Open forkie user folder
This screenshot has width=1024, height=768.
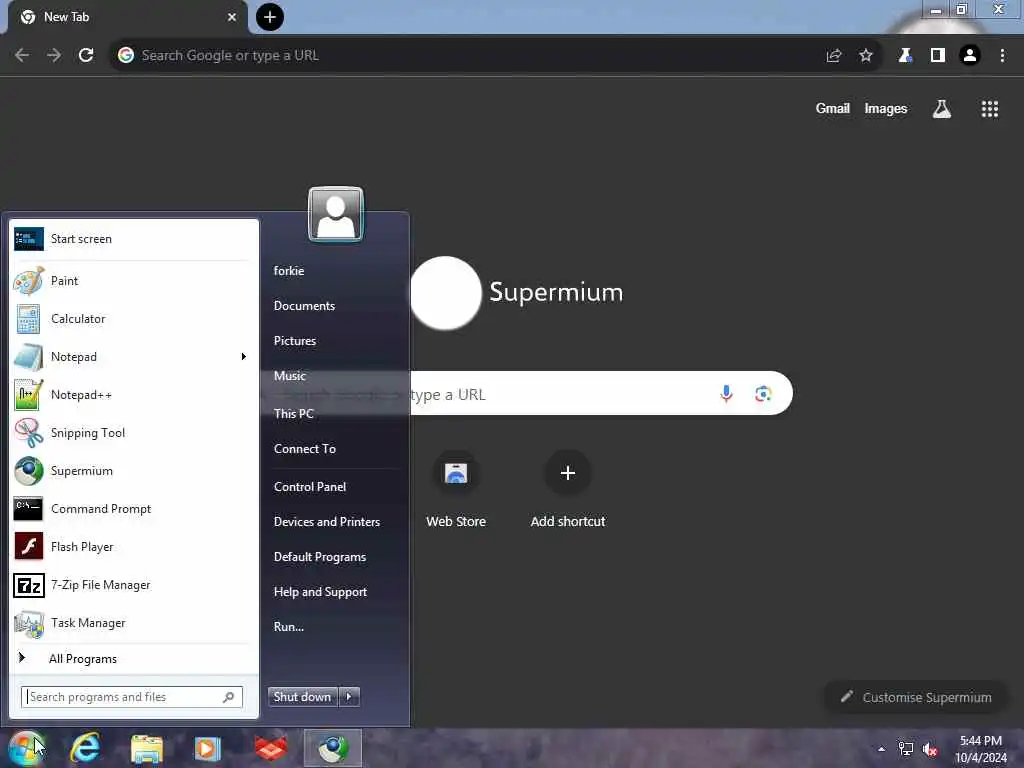pos(289,270)
